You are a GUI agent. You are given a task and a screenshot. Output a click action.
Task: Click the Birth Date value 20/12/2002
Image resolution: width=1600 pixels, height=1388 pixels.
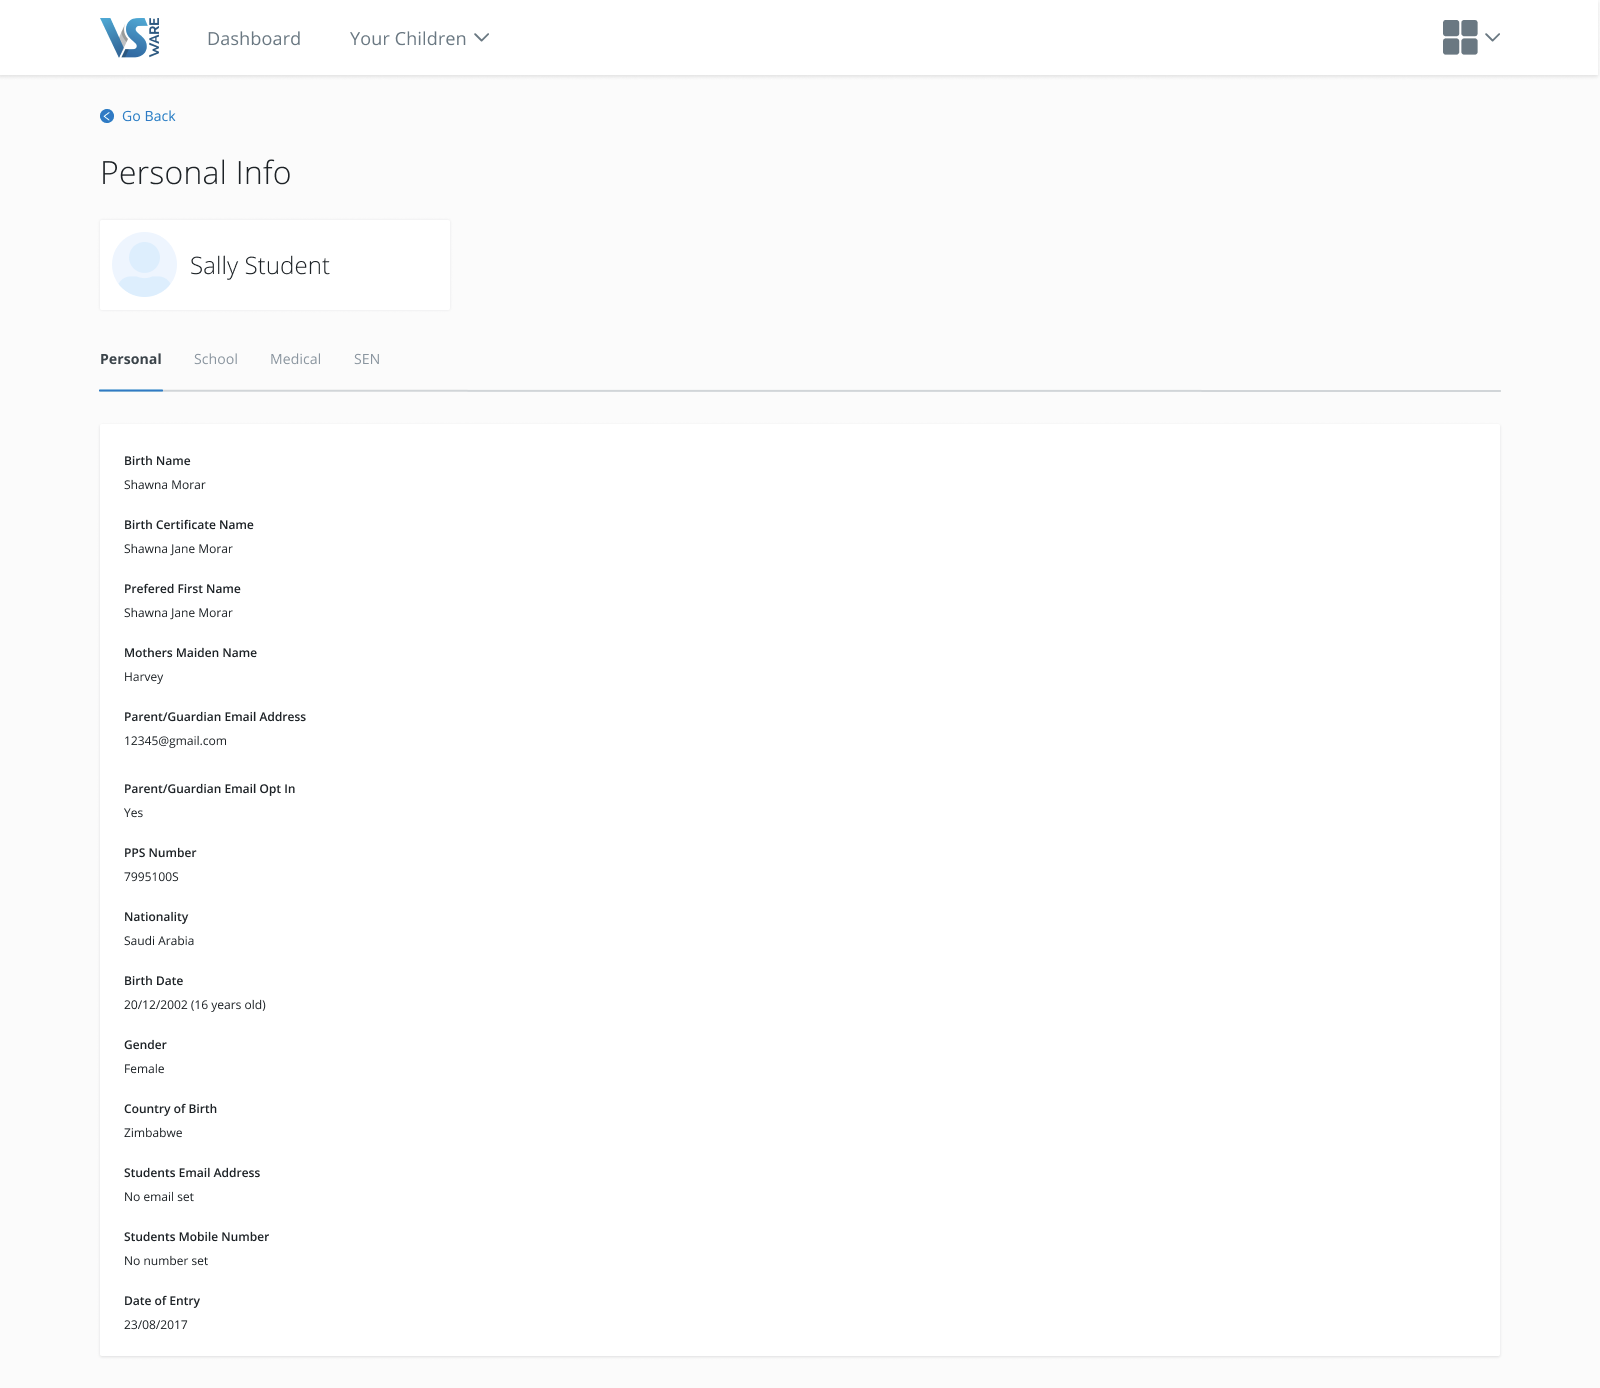[x=156, y=1005]
